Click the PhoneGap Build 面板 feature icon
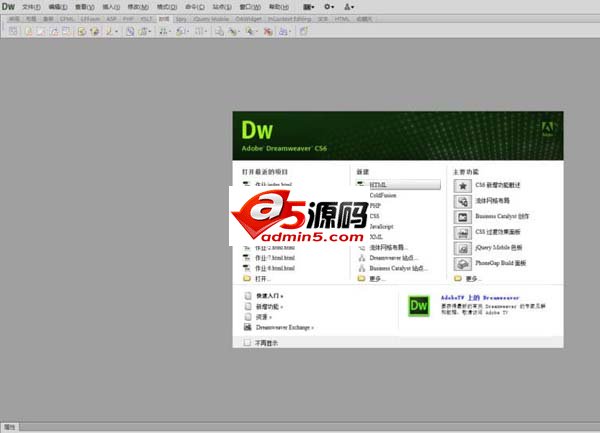The image size is (600, 433). pyautogui.click(x=463, y=264)
